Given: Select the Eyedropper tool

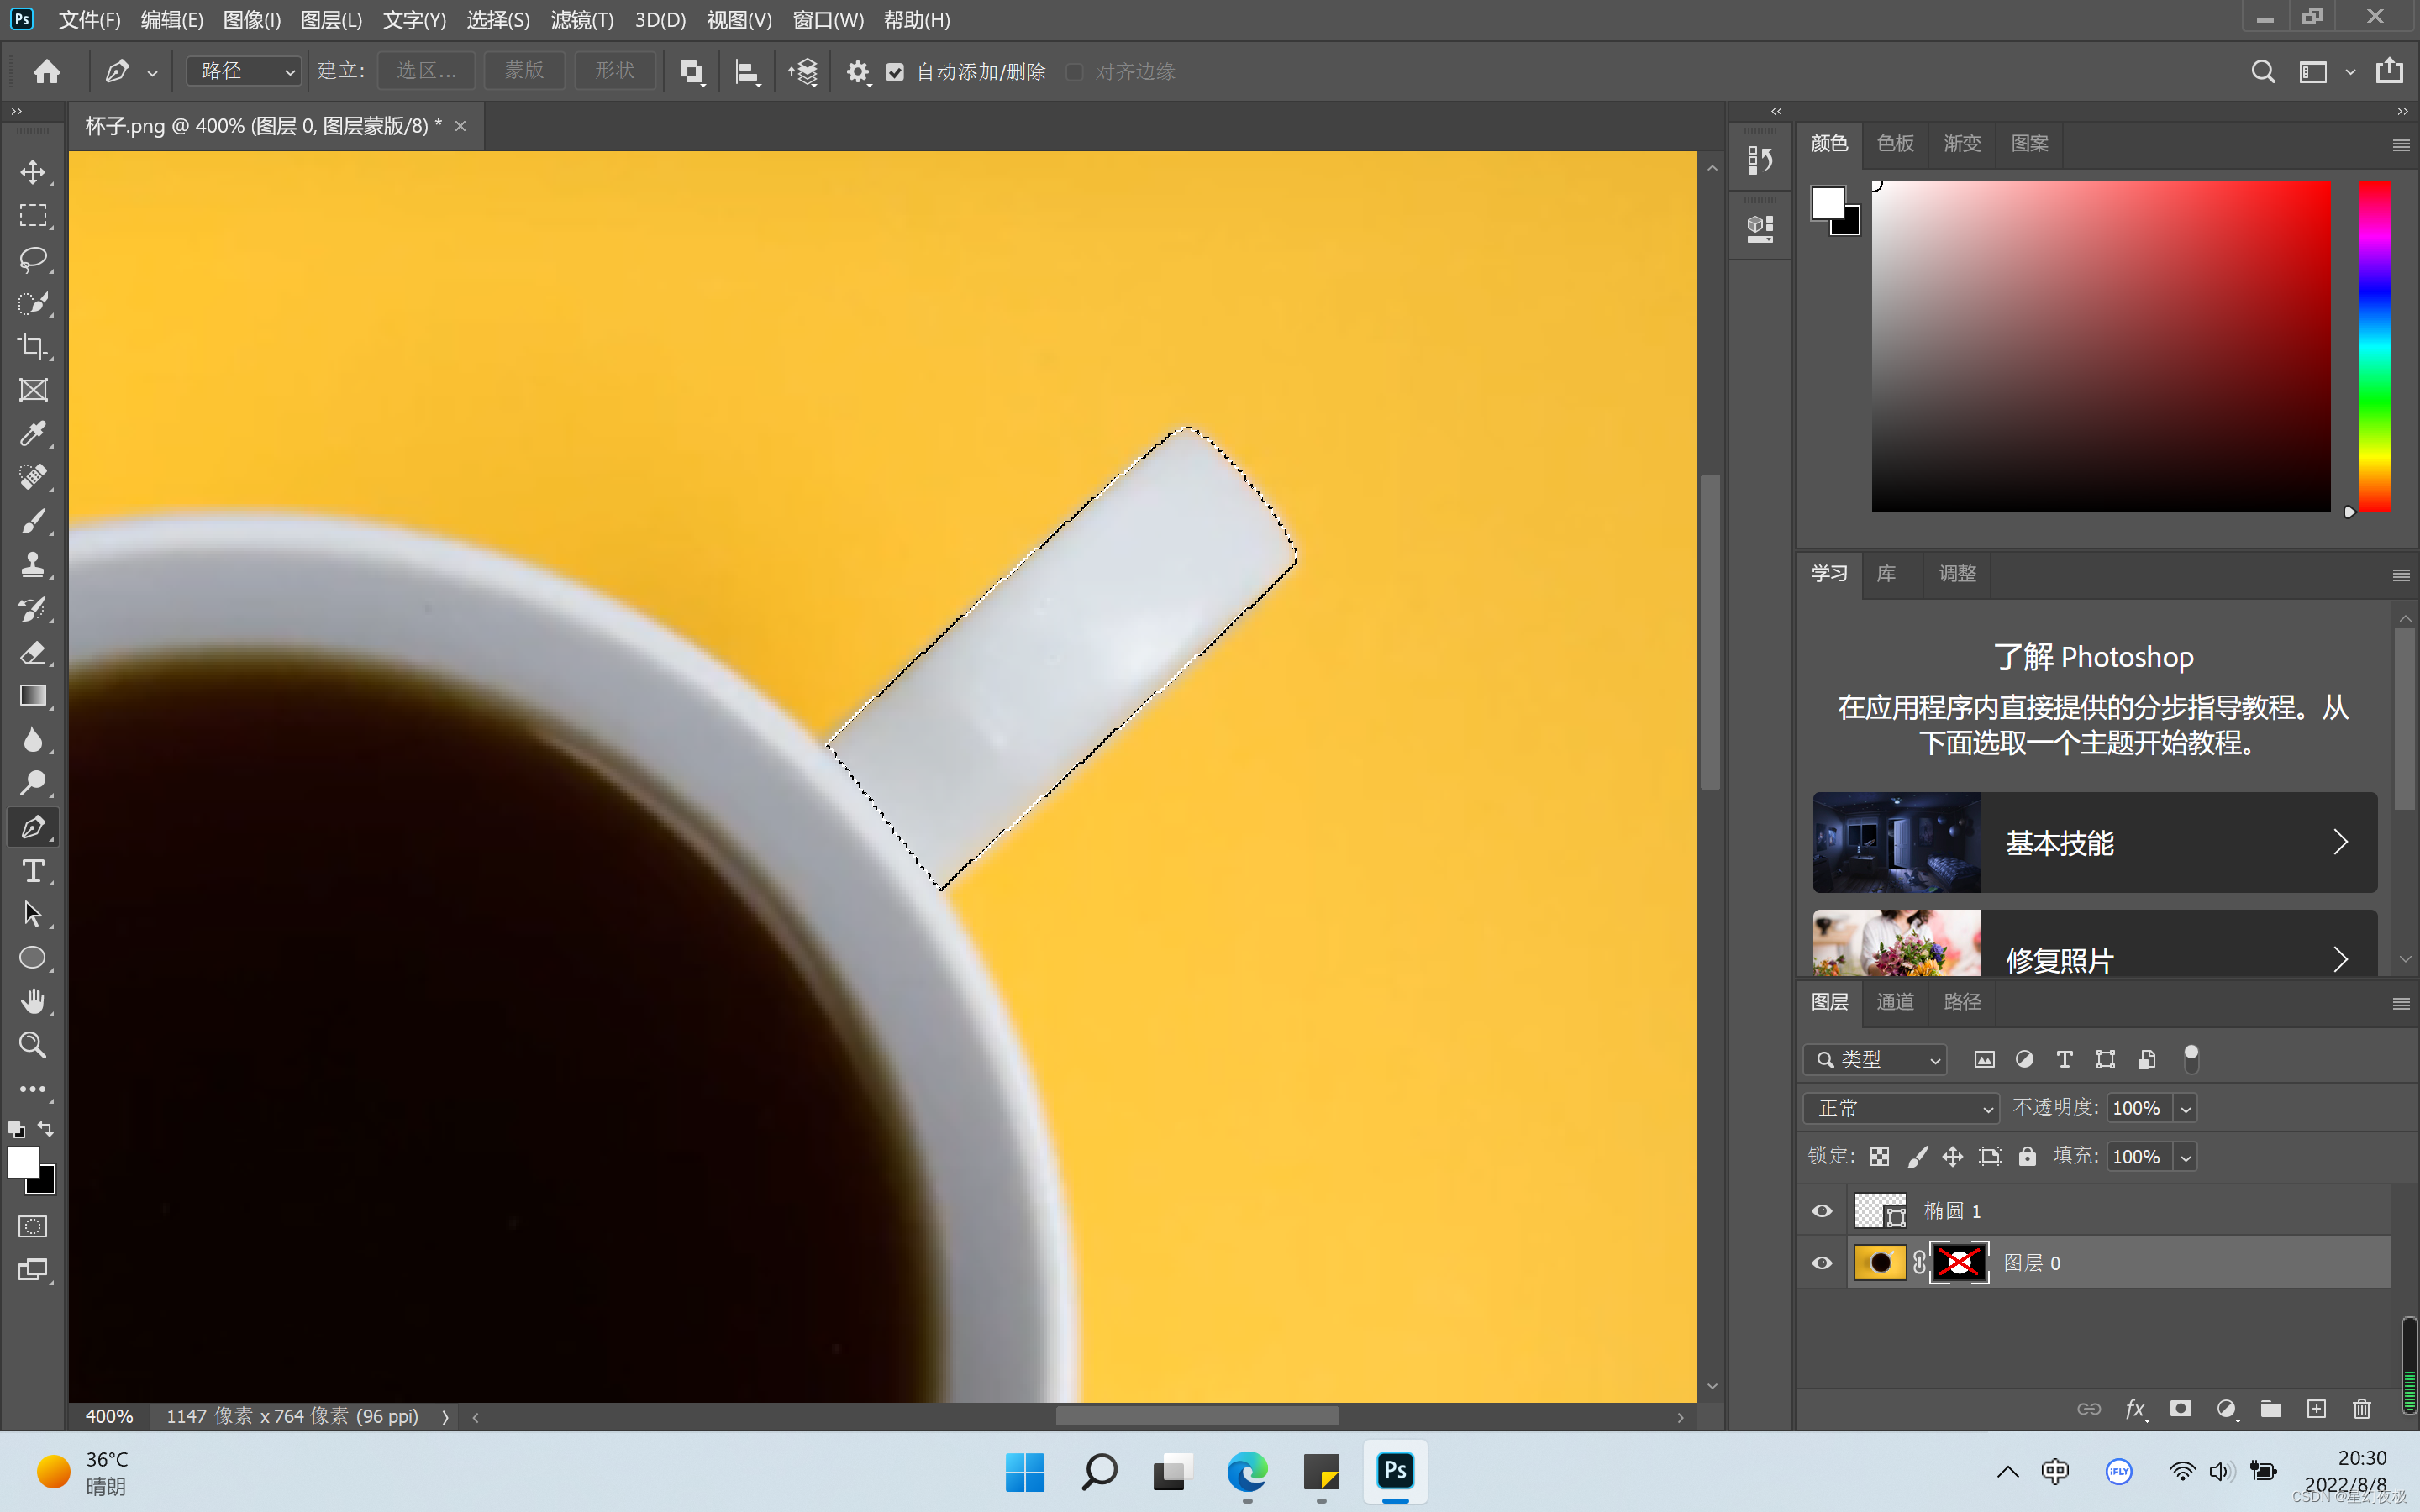Looking at the screenshot, I should click(33, 434).
